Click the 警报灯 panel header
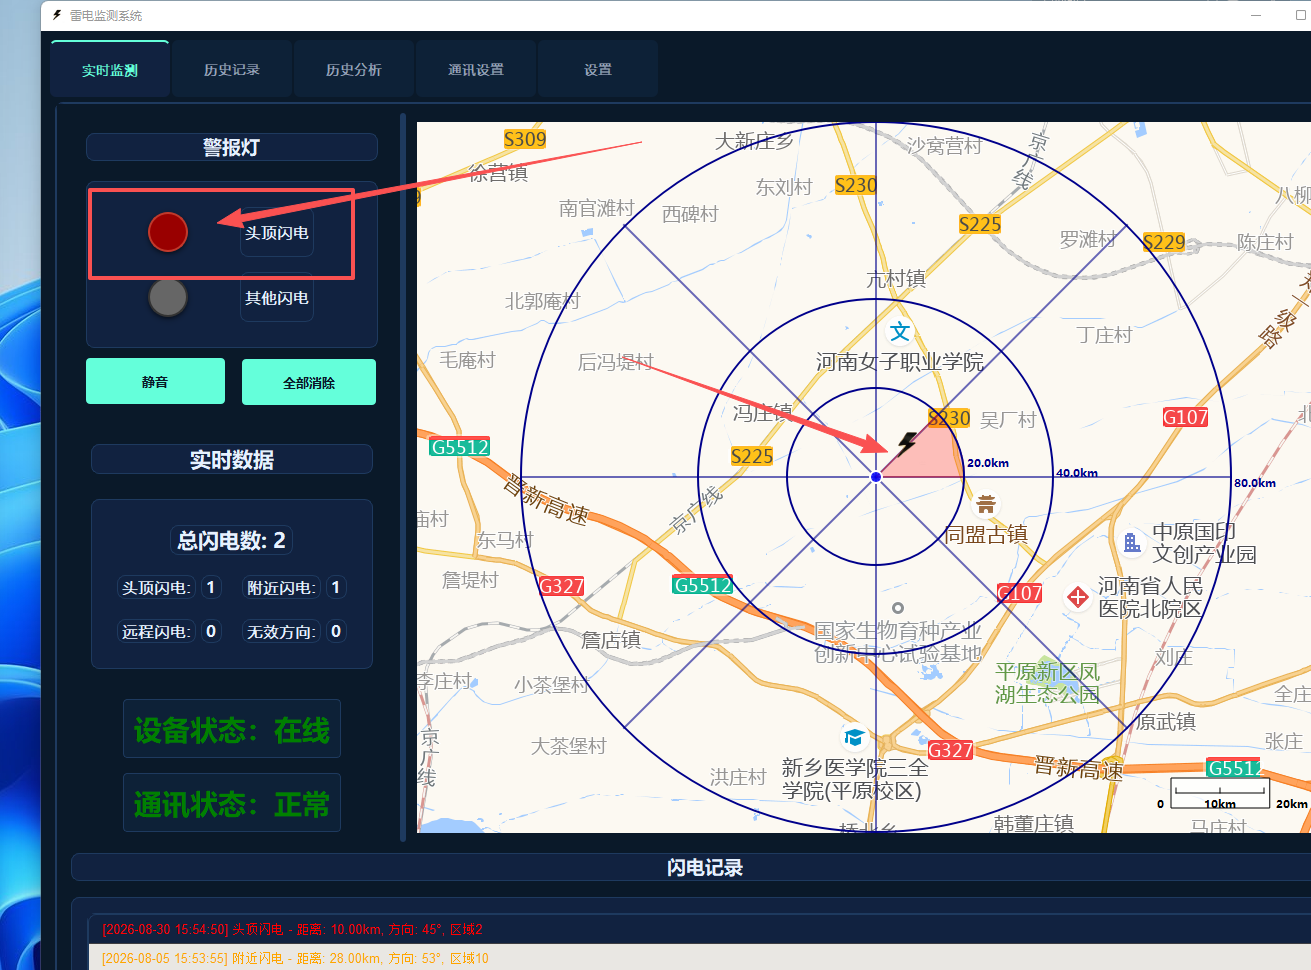The width and height of the screenshot is (1311, 970). tap(232, 147)
